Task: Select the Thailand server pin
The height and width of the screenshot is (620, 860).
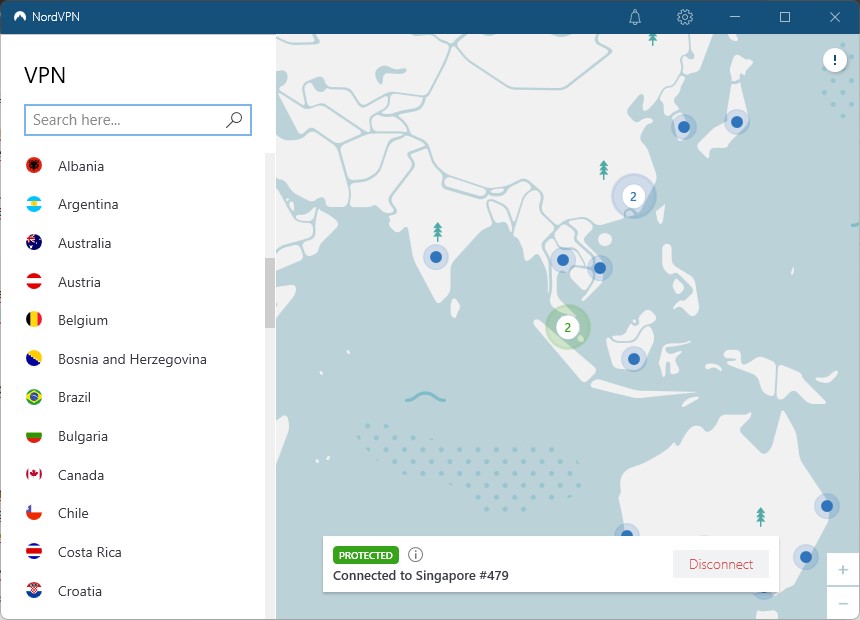Action: click(563, 260)
